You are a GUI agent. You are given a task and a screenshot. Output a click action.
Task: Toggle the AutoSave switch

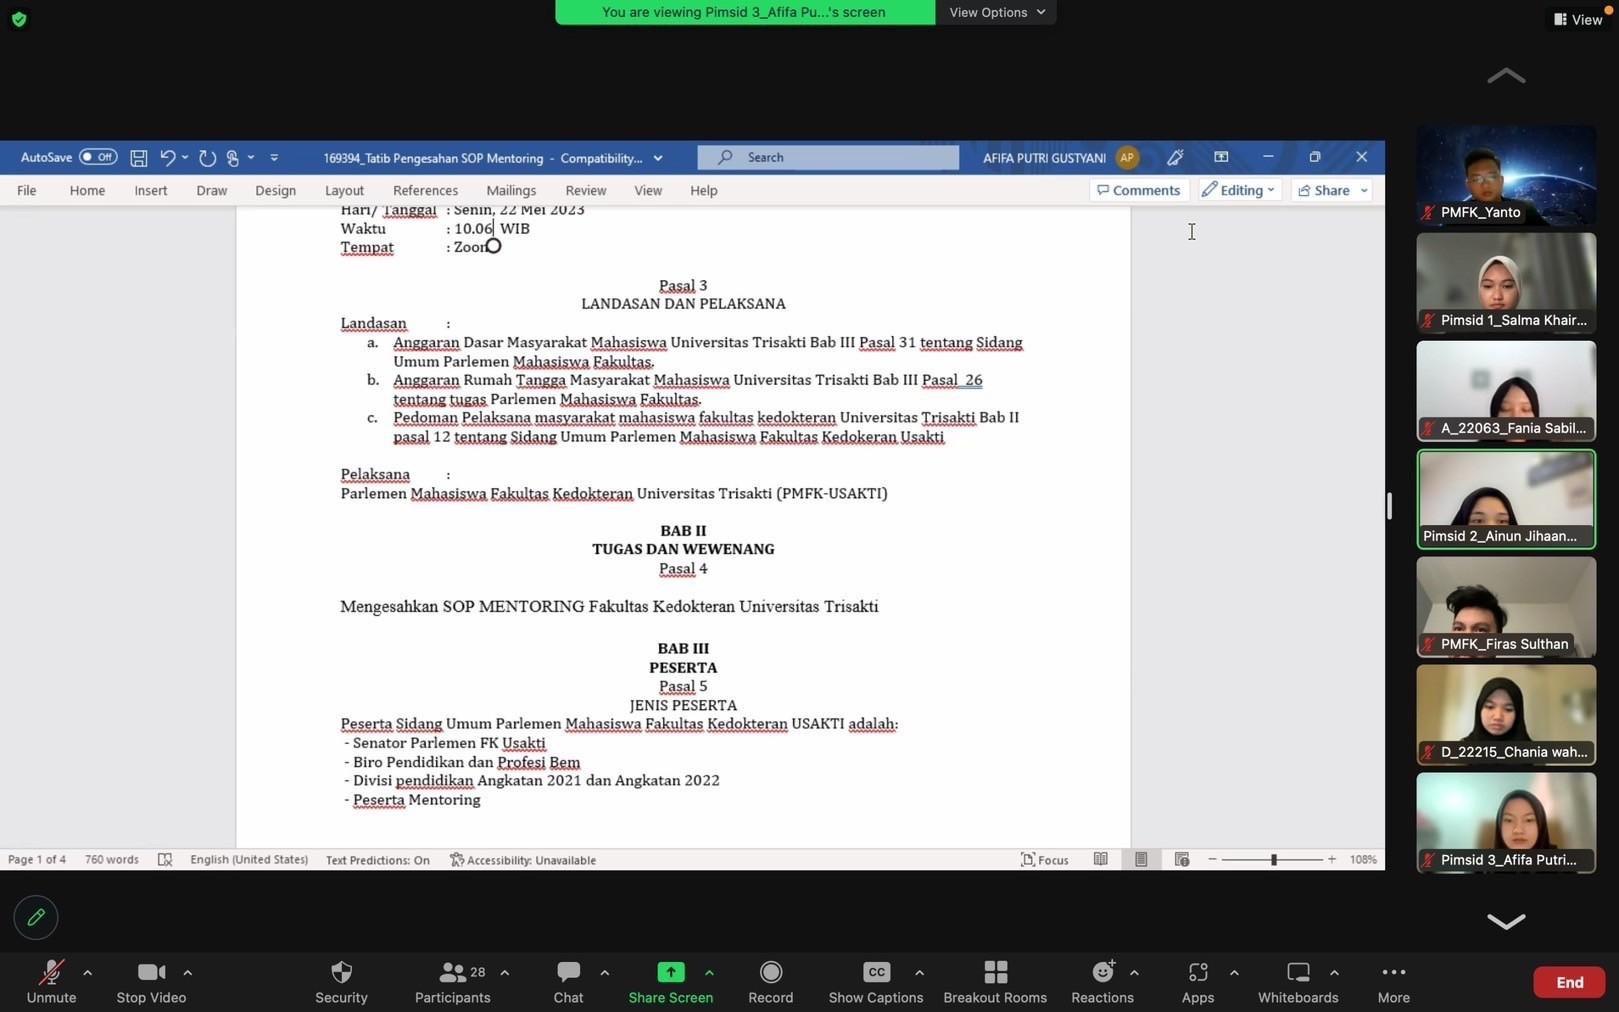[98, 157]
